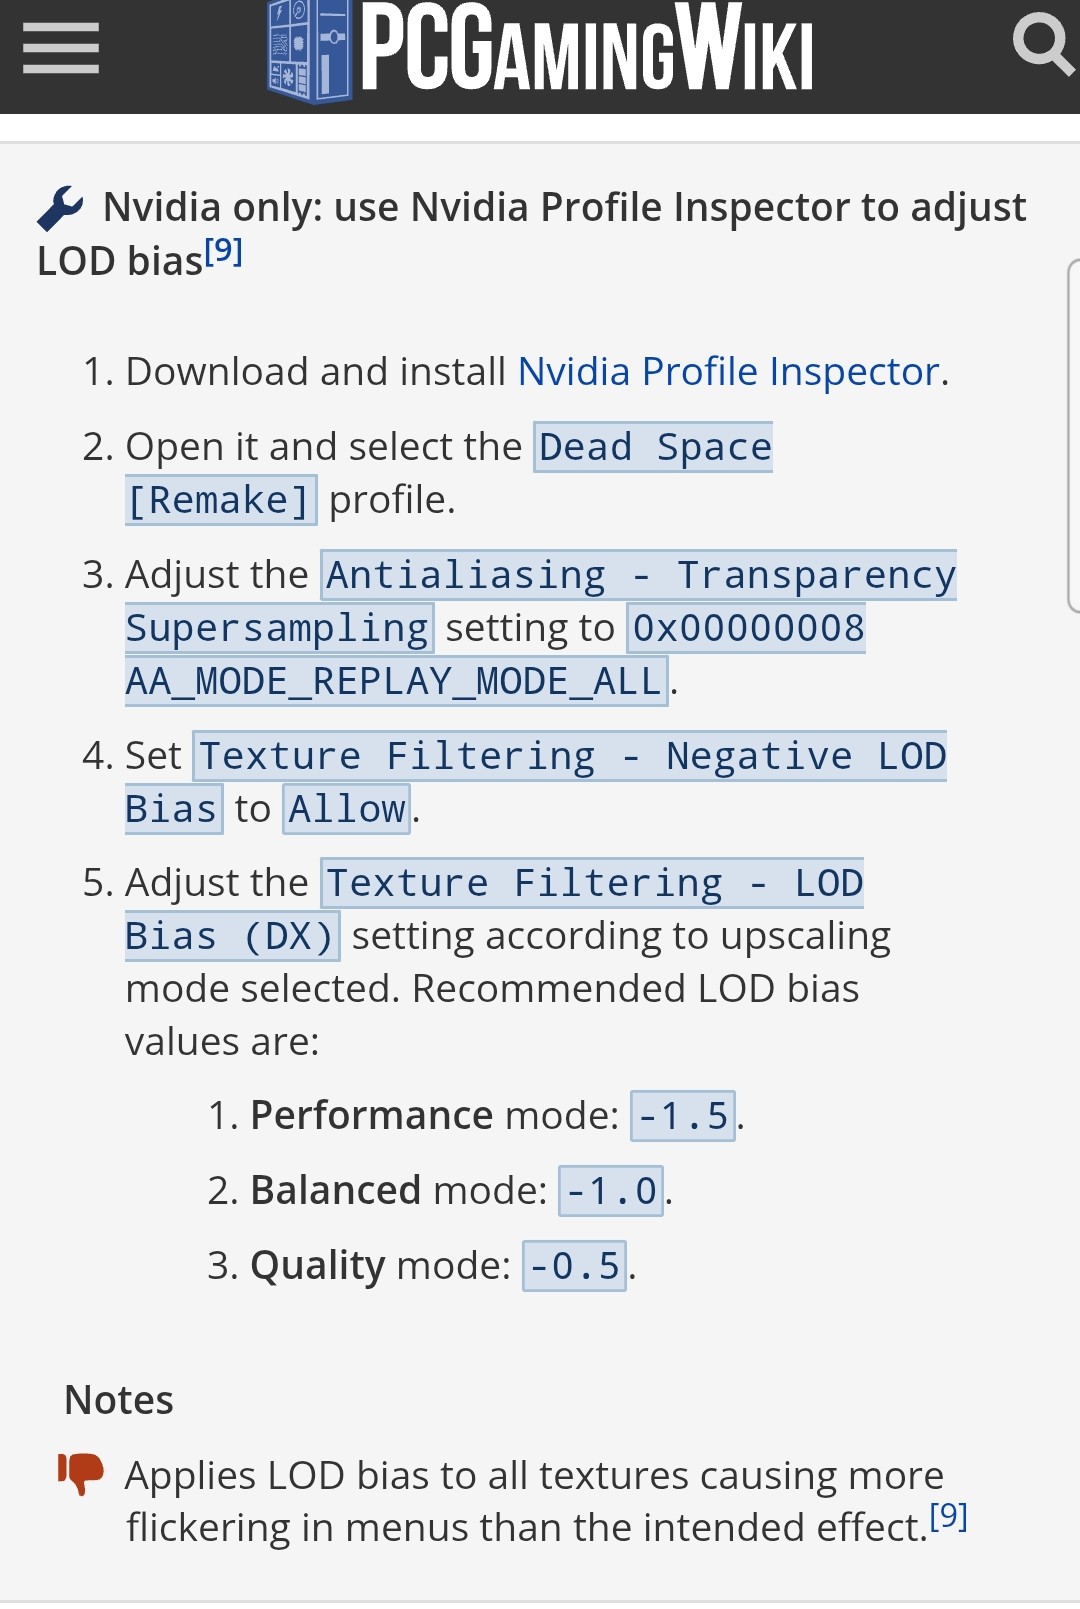Click the Performance mode -1.5 value
This screenshot has height=1609, width=1080.
click(x=683, y=1116)
